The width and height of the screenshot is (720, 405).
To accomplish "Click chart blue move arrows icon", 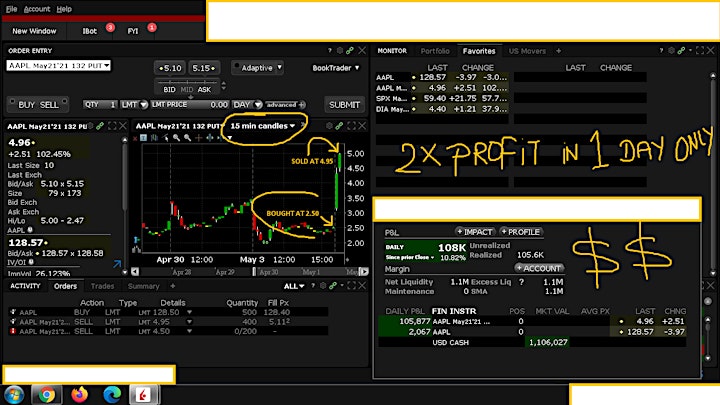I will 209,137.
